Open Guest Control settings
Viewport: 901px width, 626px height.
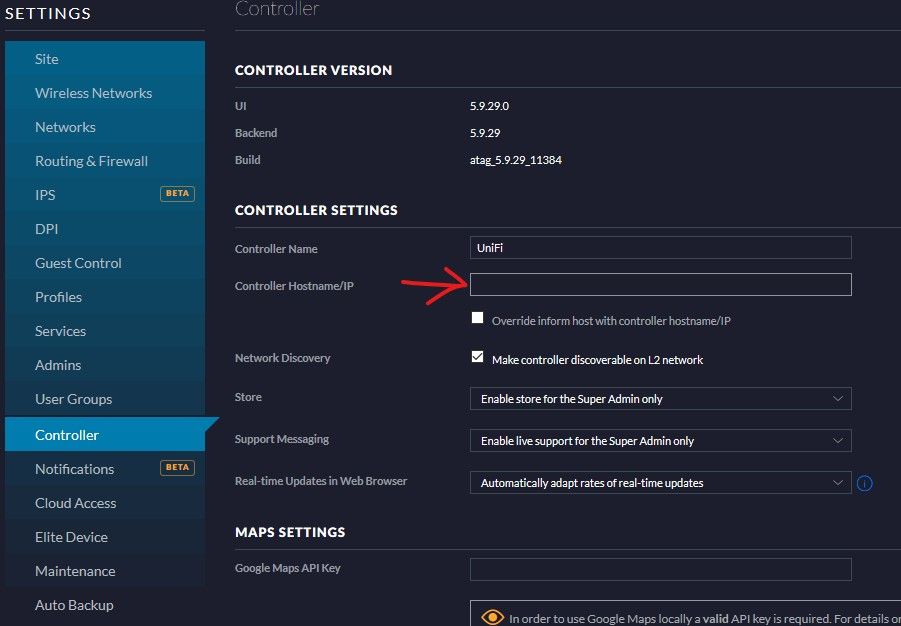tap(105, 263)
